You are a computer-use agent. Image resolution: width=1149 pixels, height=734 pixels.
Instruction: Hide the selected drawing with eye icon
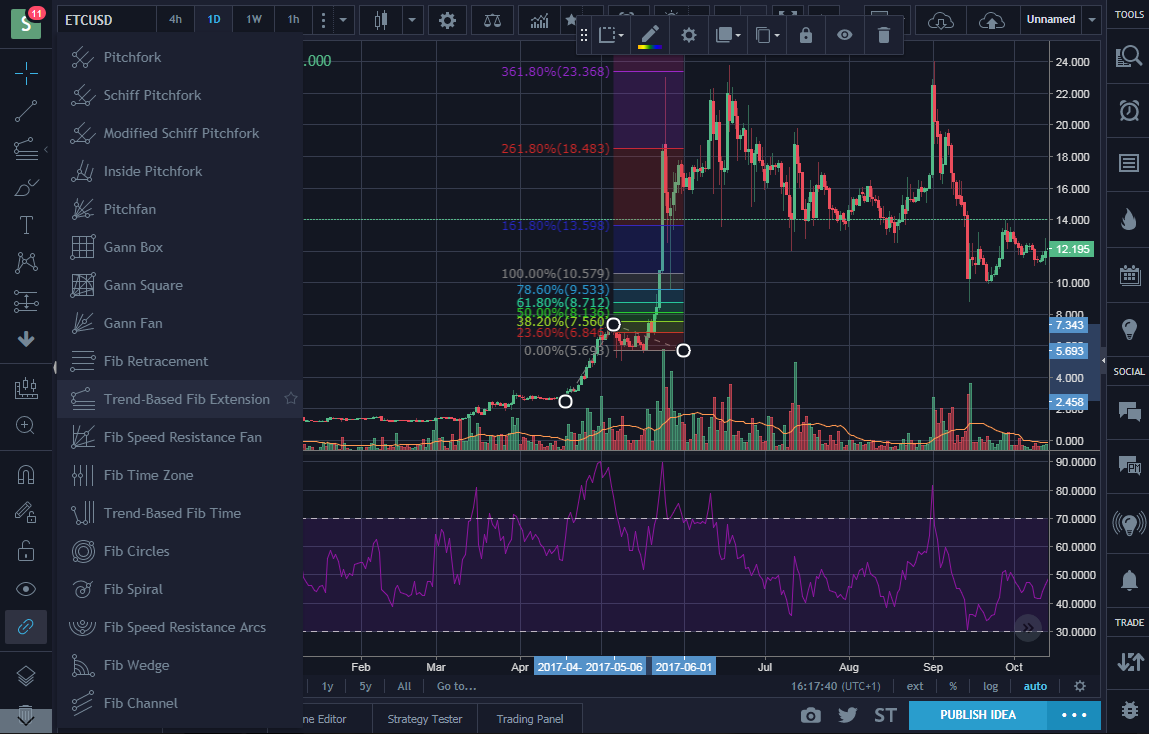(x=844, y=35)
